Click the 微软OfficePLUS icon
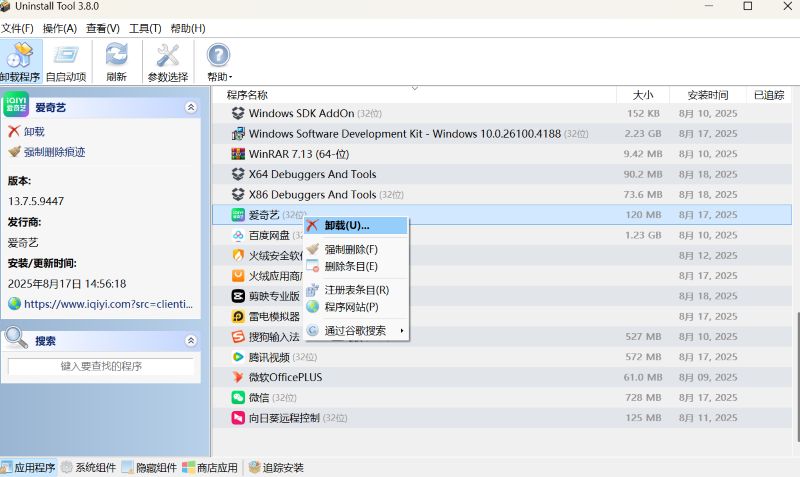 (238, 378)
